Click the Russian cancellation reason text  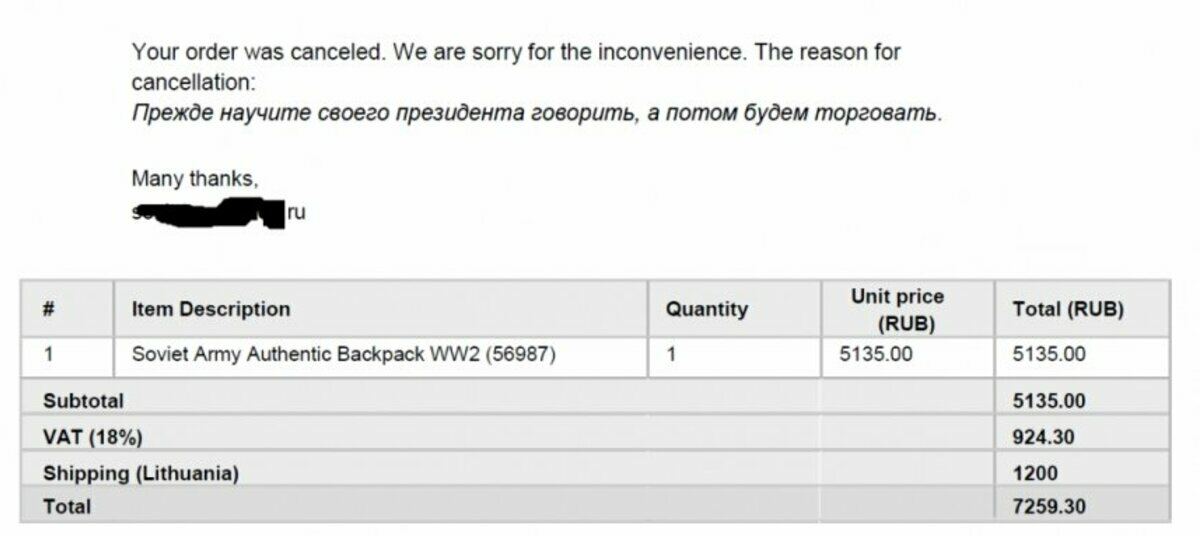(537, 113)
